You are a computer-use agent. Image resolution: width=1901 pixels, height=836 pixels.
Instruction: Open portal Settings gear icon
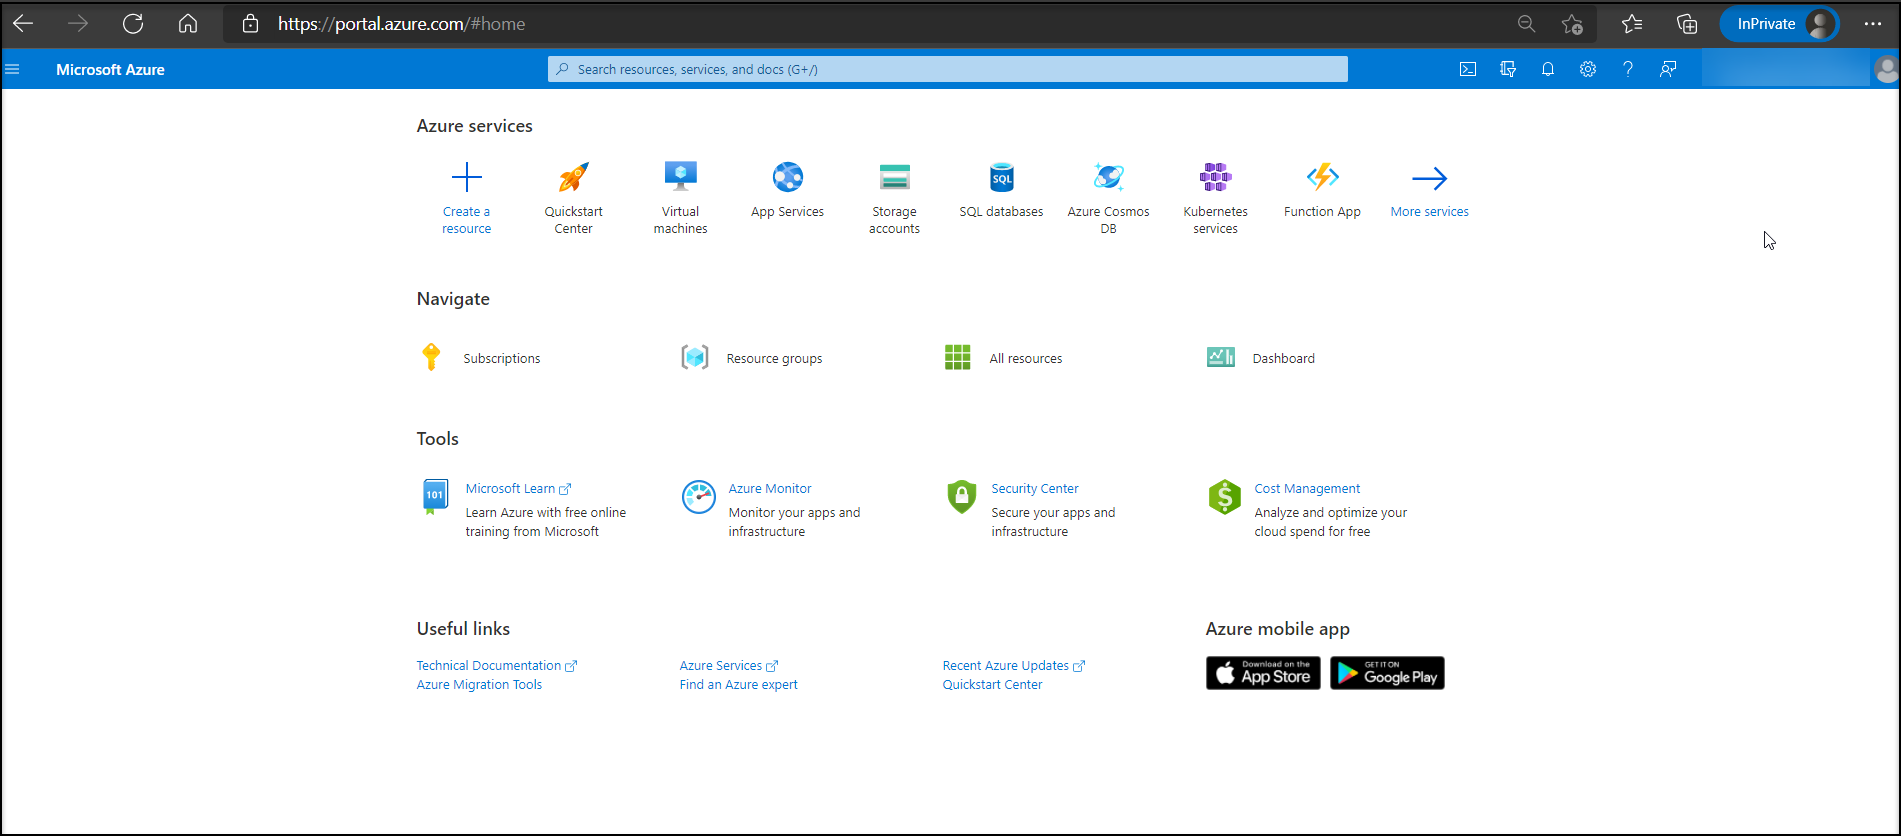click(1588, 69)
